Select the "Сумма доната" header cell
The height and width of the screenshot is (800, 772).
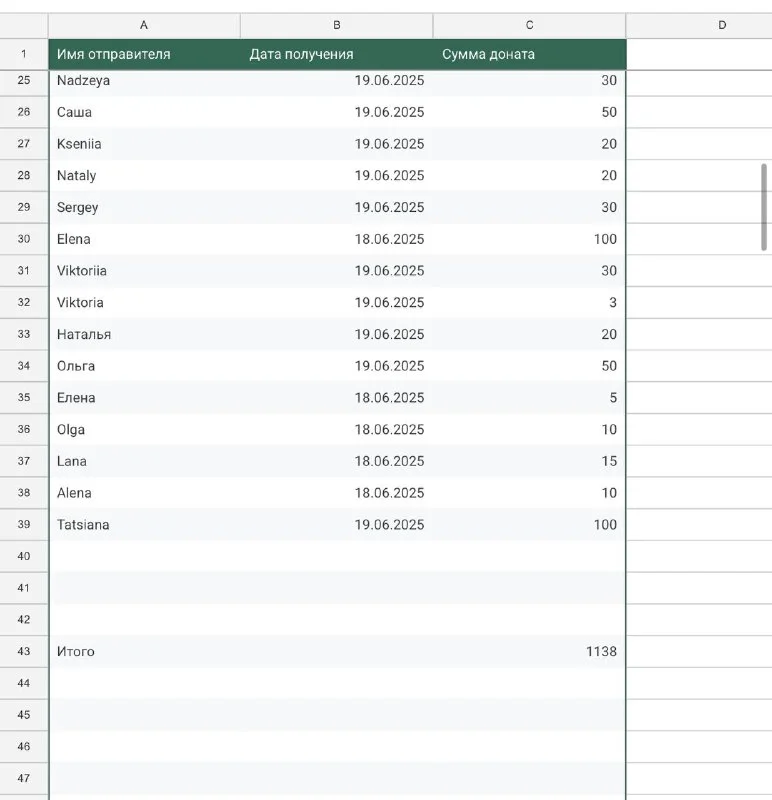[x=529, y=54]
